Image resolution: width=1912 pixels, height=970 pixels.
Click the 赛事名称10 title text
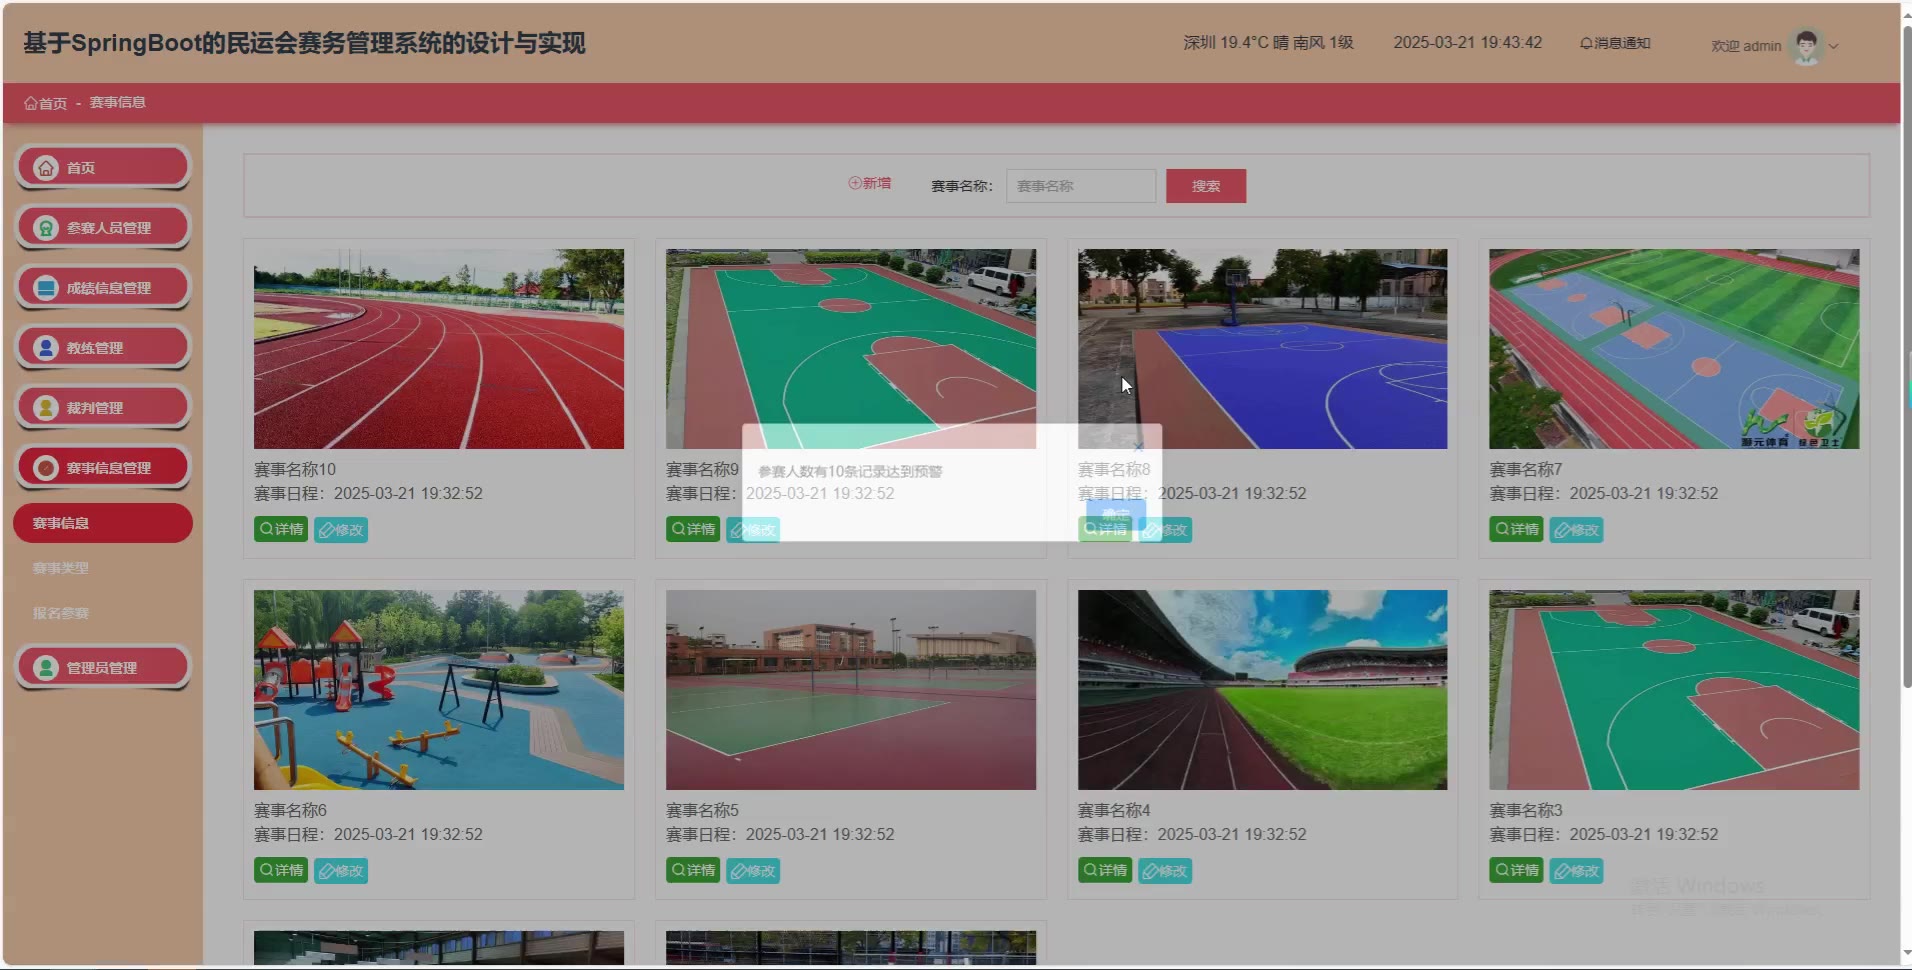[295, 469]
